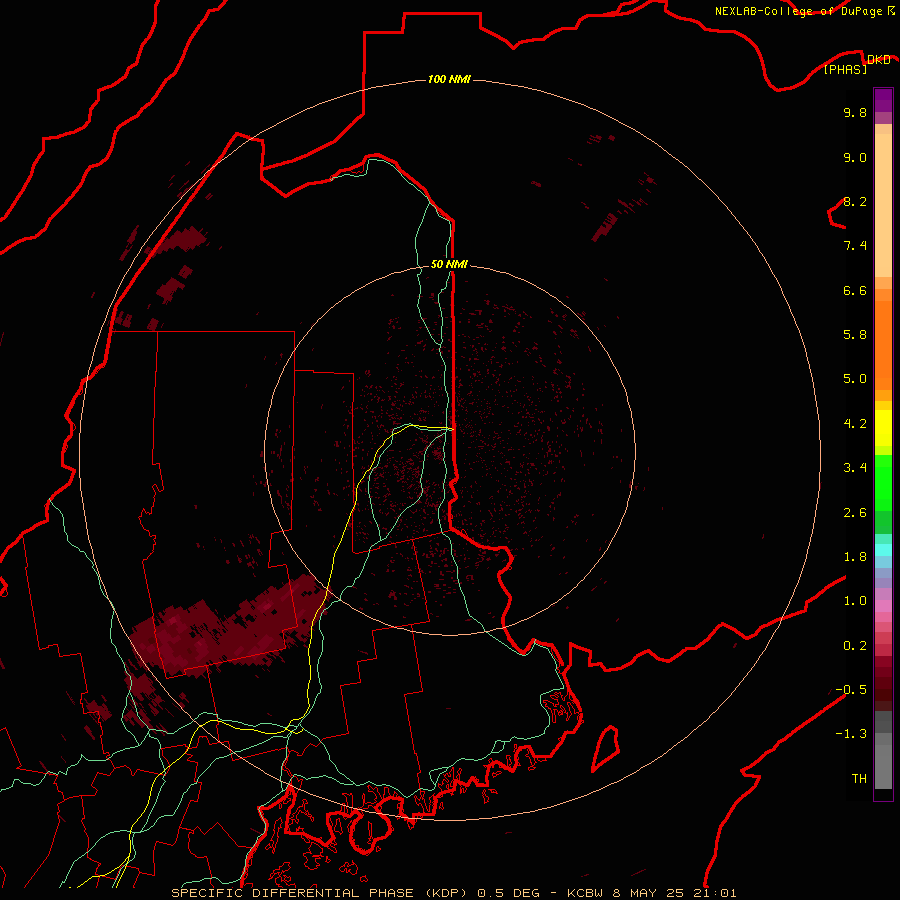This screenshot has height=900, width=900.
Task: Click the 50 NMI range ring label
Action: click(x=449, y=264)
